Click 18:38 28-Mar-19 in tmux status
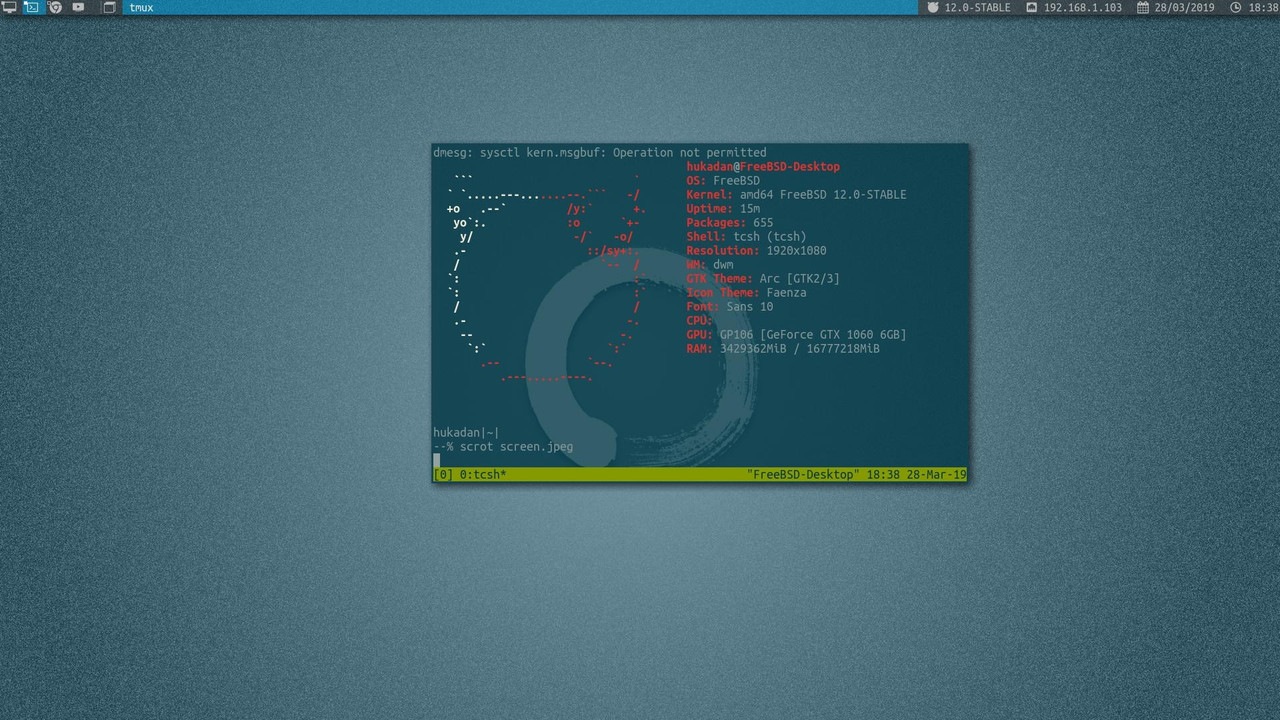The image size is (1280, 720). pyautogui.click(x=916, y=474)
